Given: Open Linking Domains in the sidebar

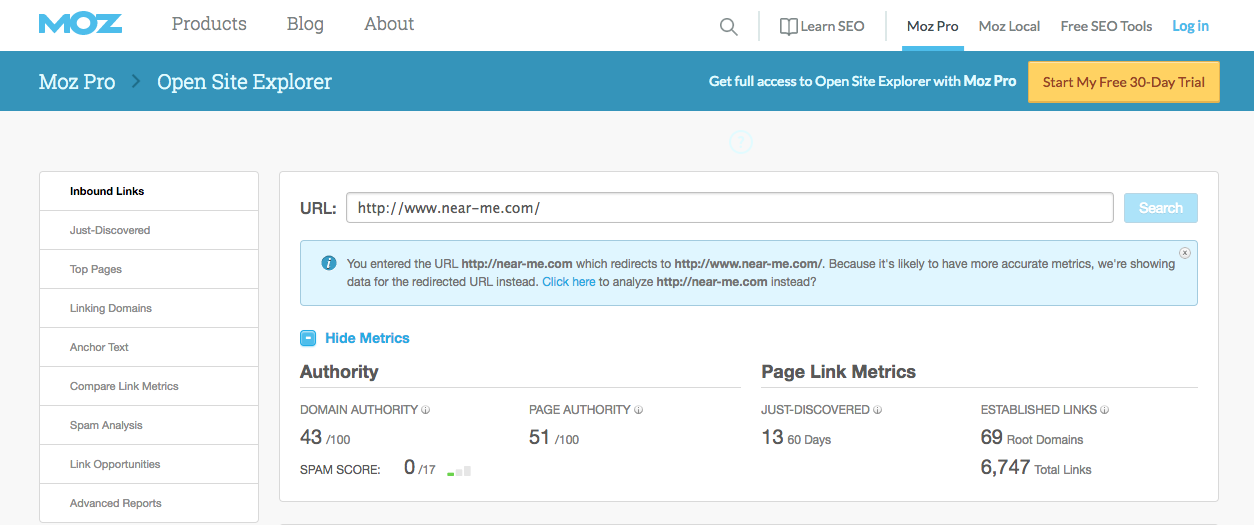Looking at the screenshot, I should [x=149, y=308].
